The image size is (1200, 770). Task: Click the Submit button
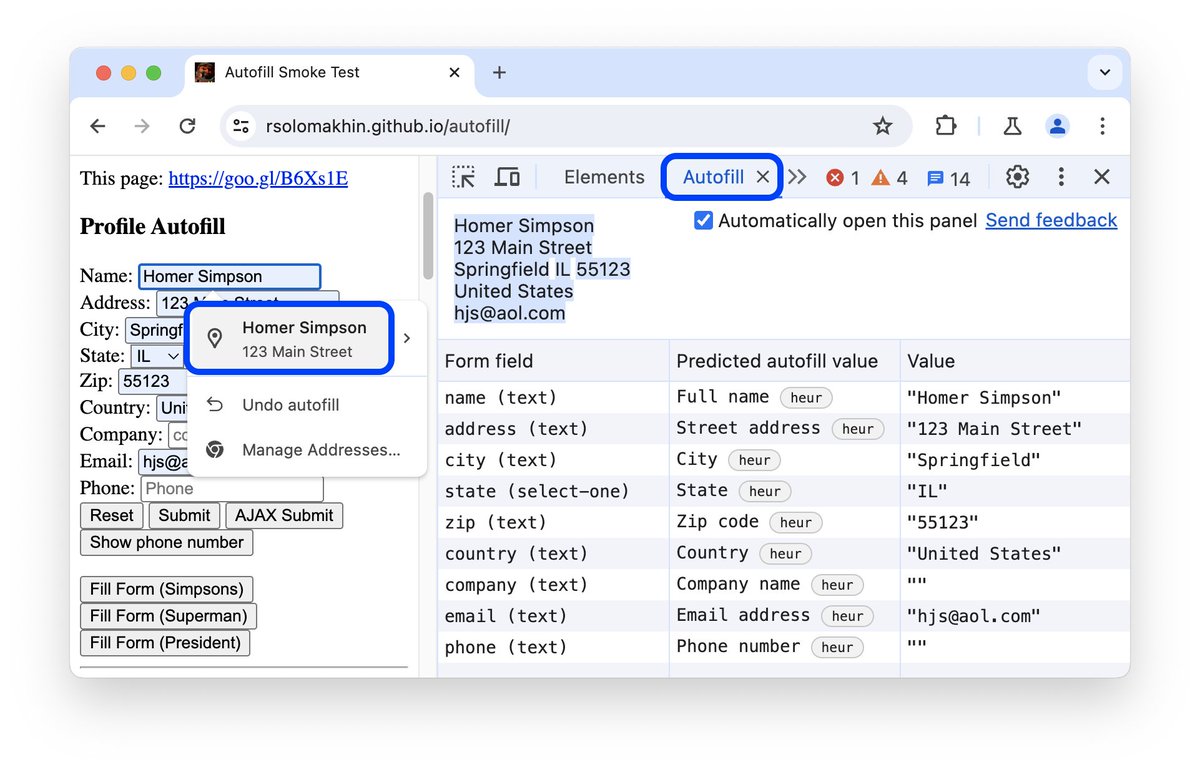click(184, 516)
